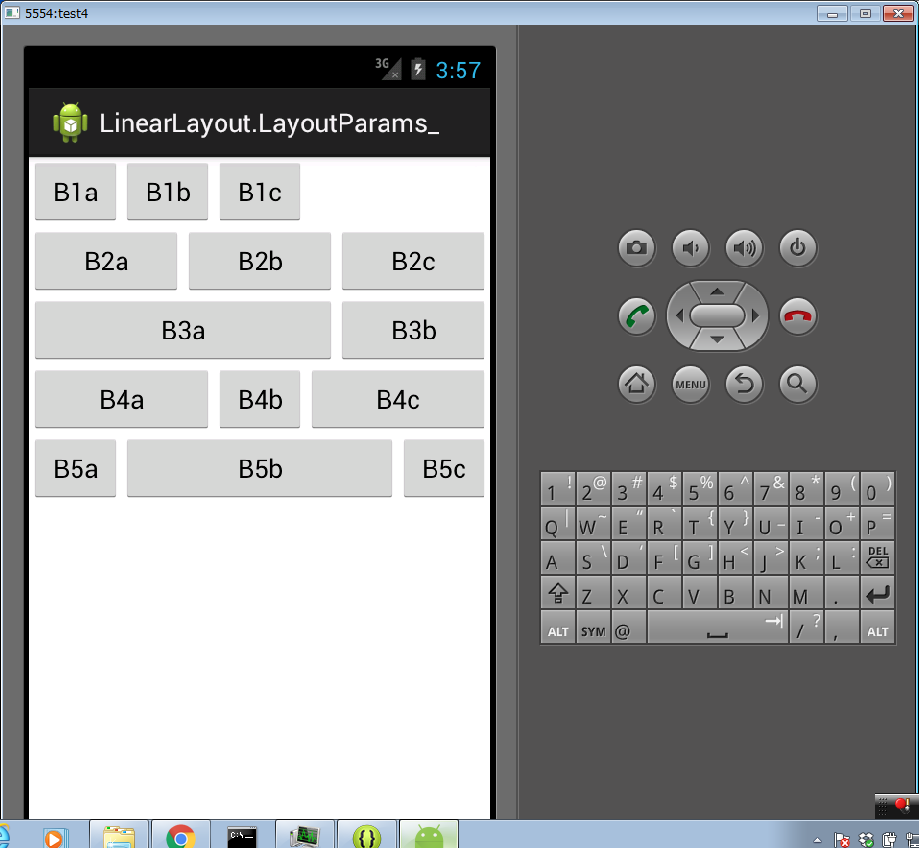Open the file explorer taskbar icon

pyautogui.click(x=119, y=835)
